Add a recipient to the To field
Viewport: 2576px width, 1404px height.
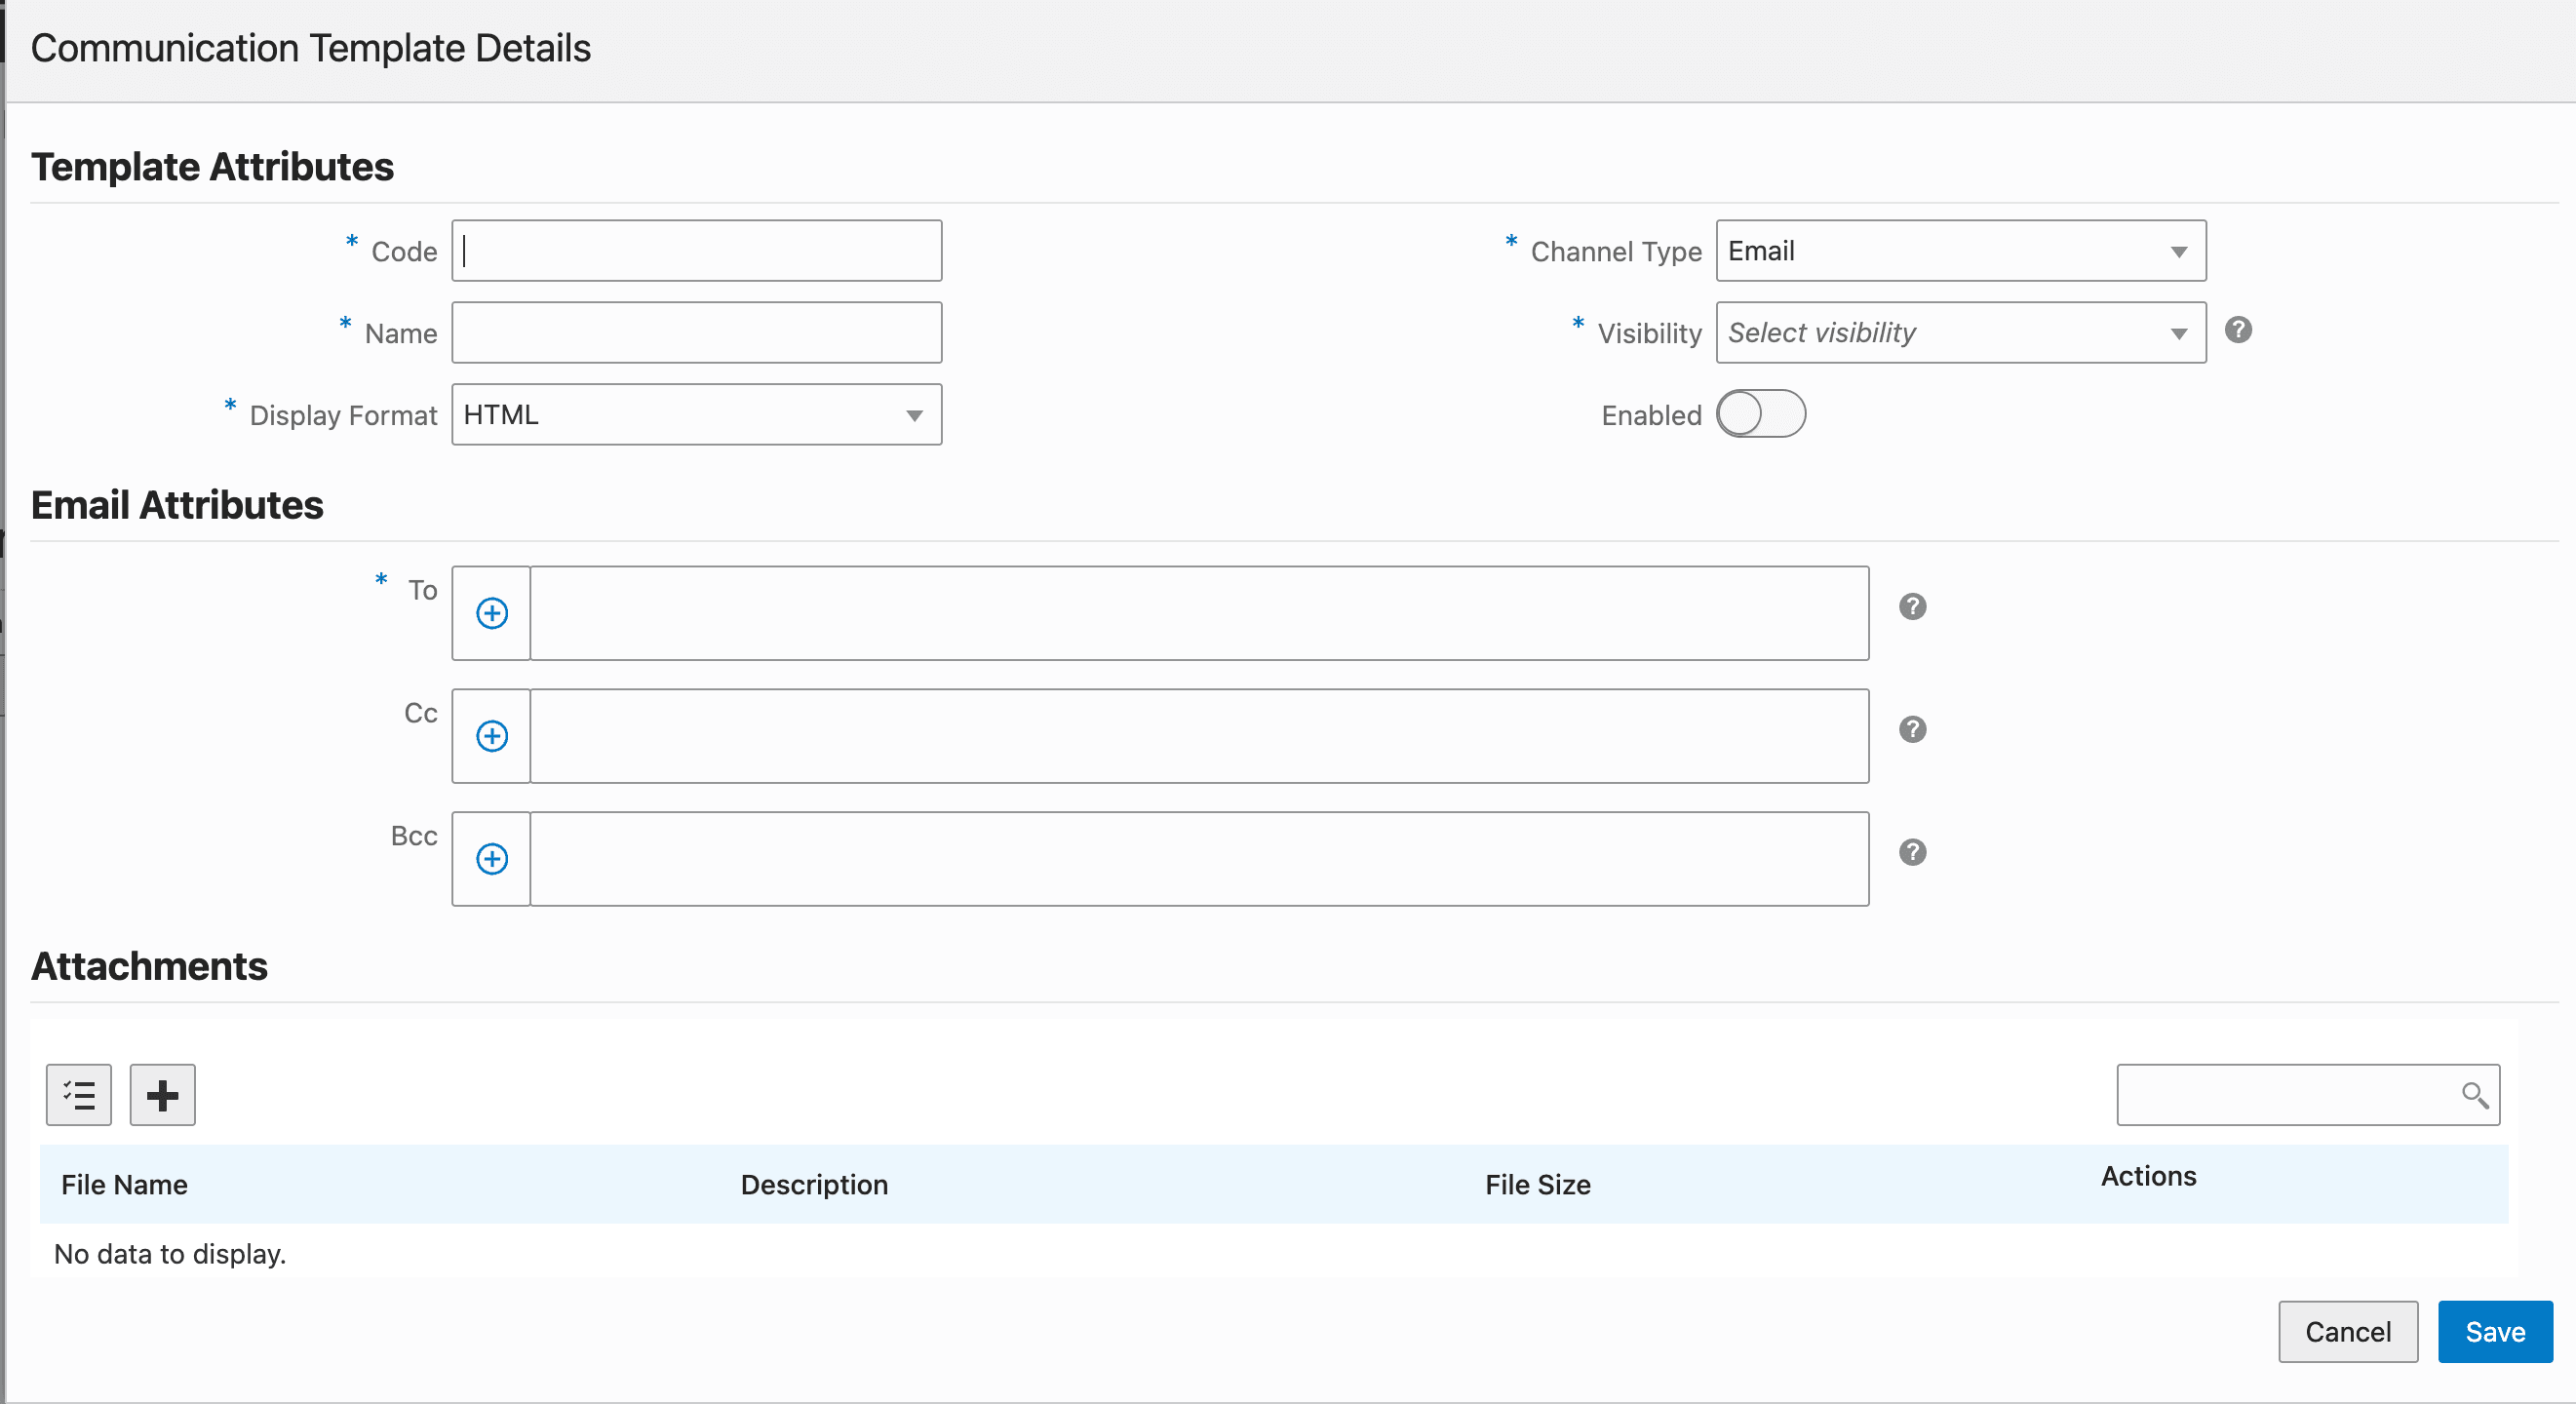(491, 613)
